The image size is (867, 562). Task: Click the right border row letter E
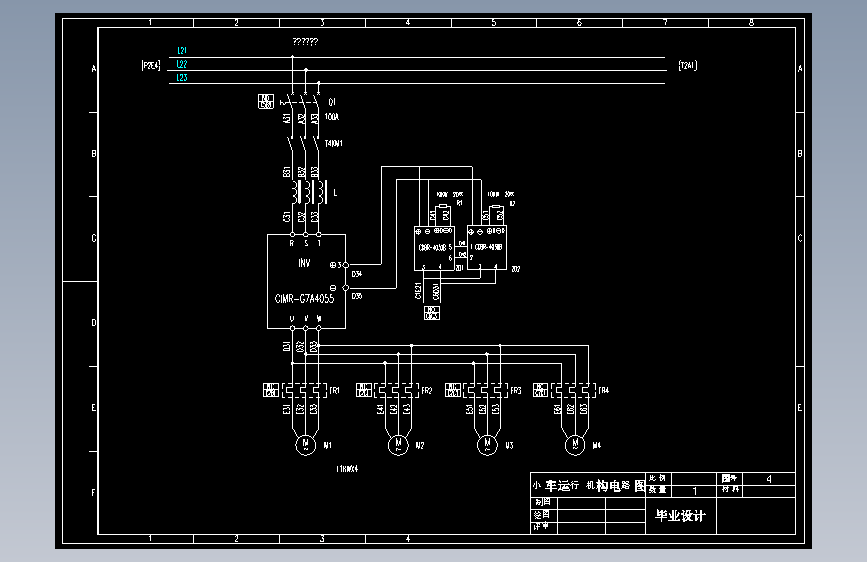pos(800,408)
